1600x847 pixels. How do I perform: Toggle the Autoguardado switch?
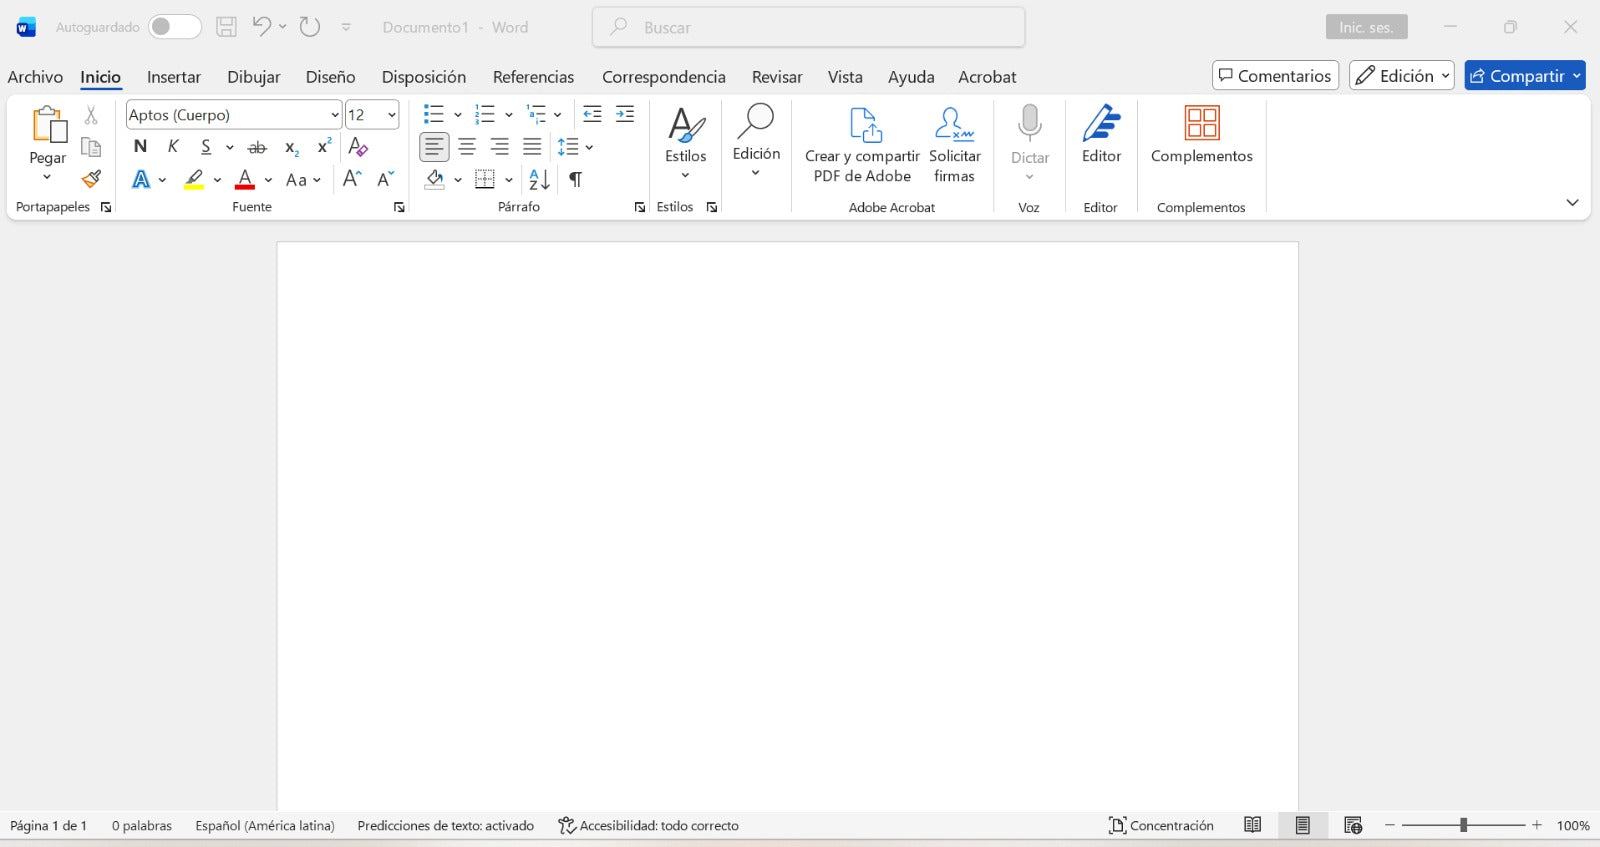tap(174, 27)
